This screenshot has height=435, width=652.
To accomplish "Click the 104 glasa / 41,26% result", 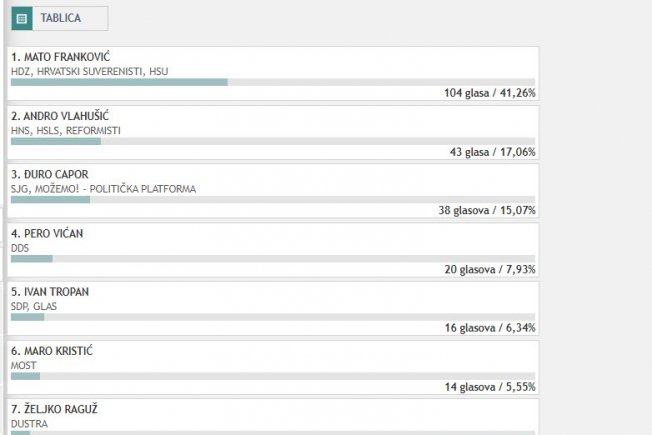I will (x=489, y=93).
